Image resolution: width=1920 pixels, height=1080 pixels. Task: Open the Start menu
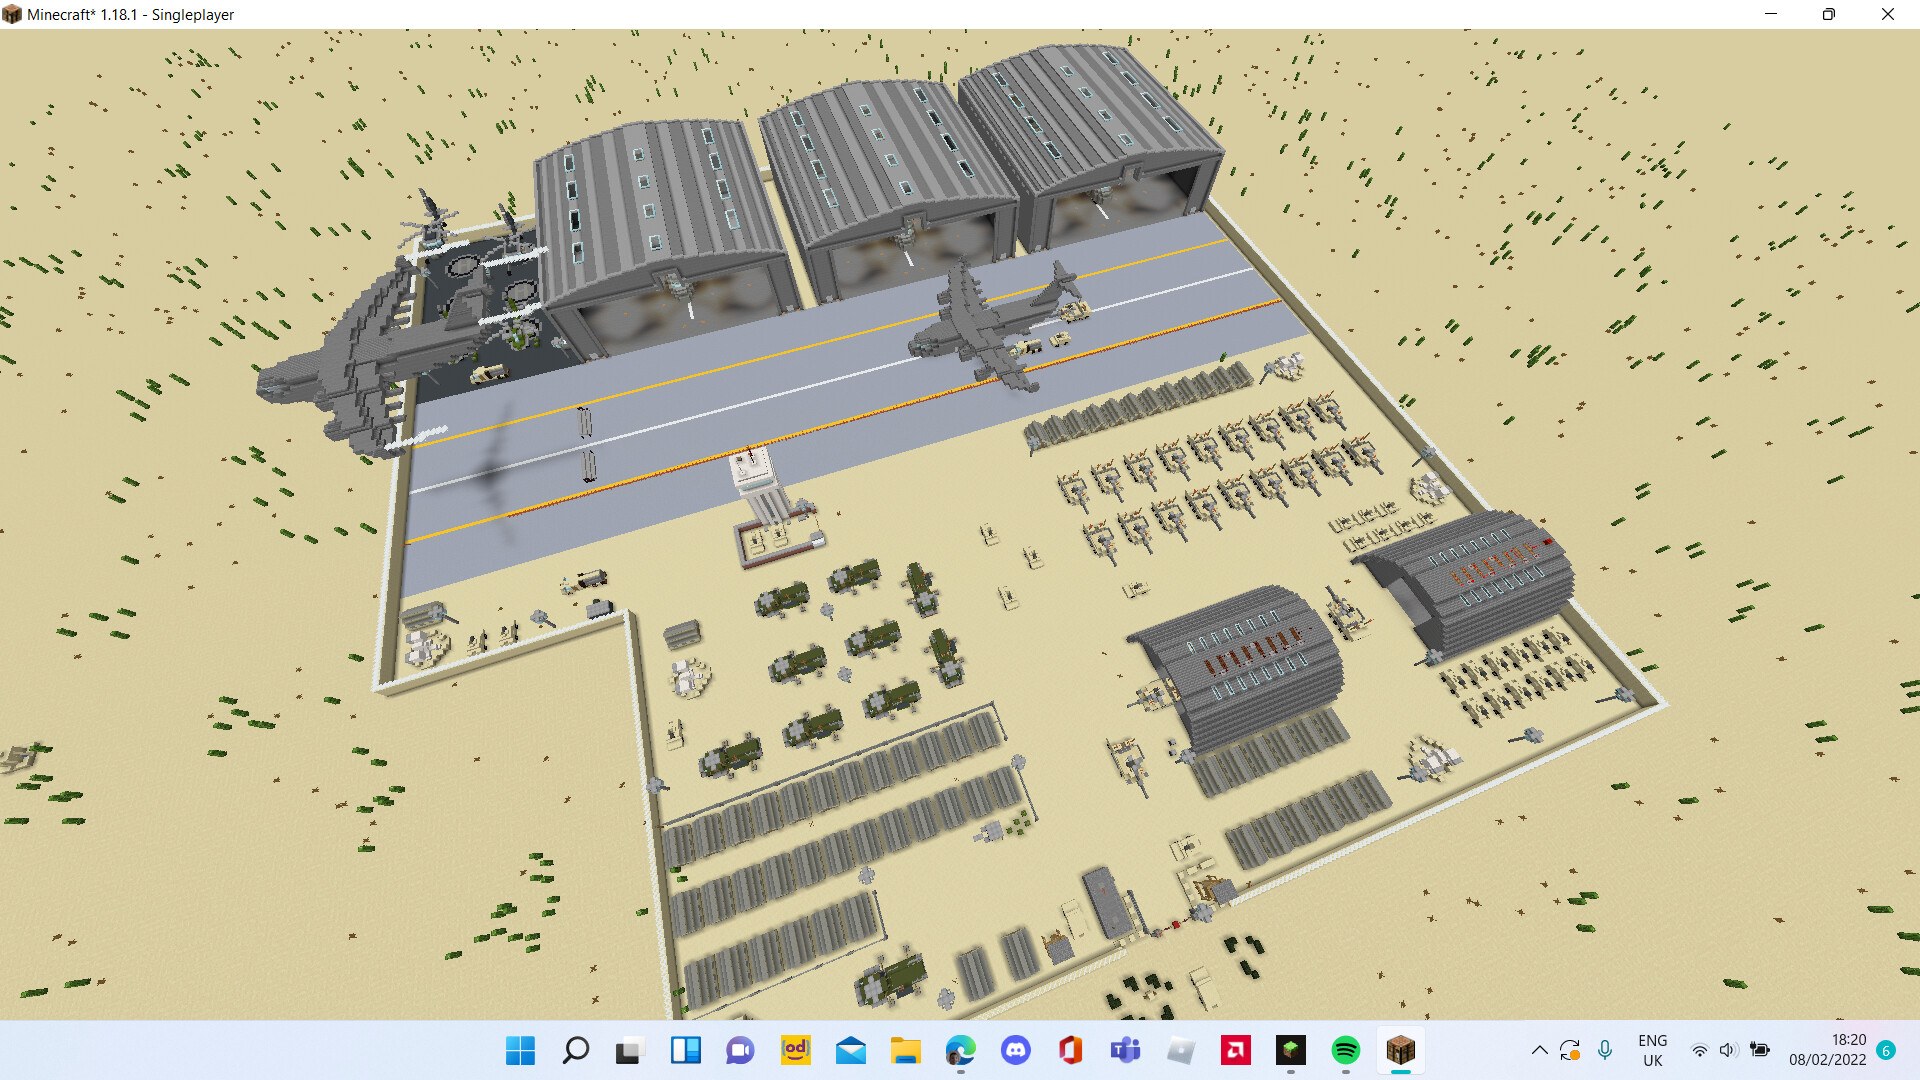pos(519,1051)
